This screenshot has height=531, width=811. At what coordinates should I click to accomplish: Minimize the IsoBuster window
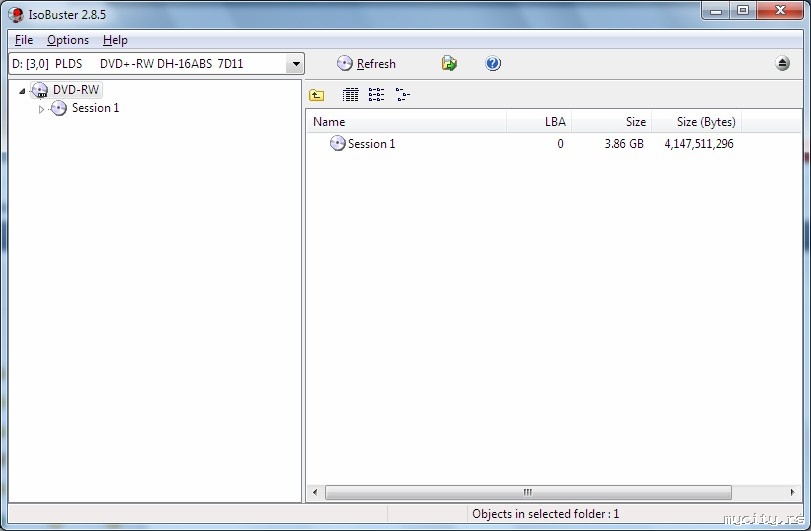tap(716, 10)
